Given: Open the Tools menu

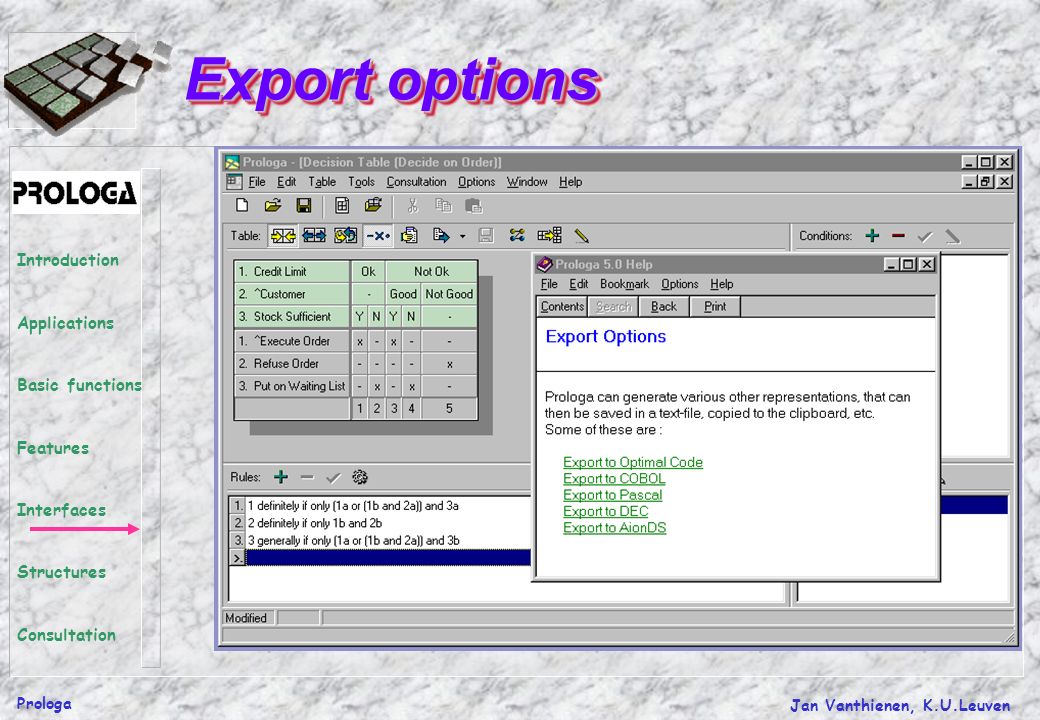Looking at the screenshot, I should pyautogui.click(x=361, y=182).
